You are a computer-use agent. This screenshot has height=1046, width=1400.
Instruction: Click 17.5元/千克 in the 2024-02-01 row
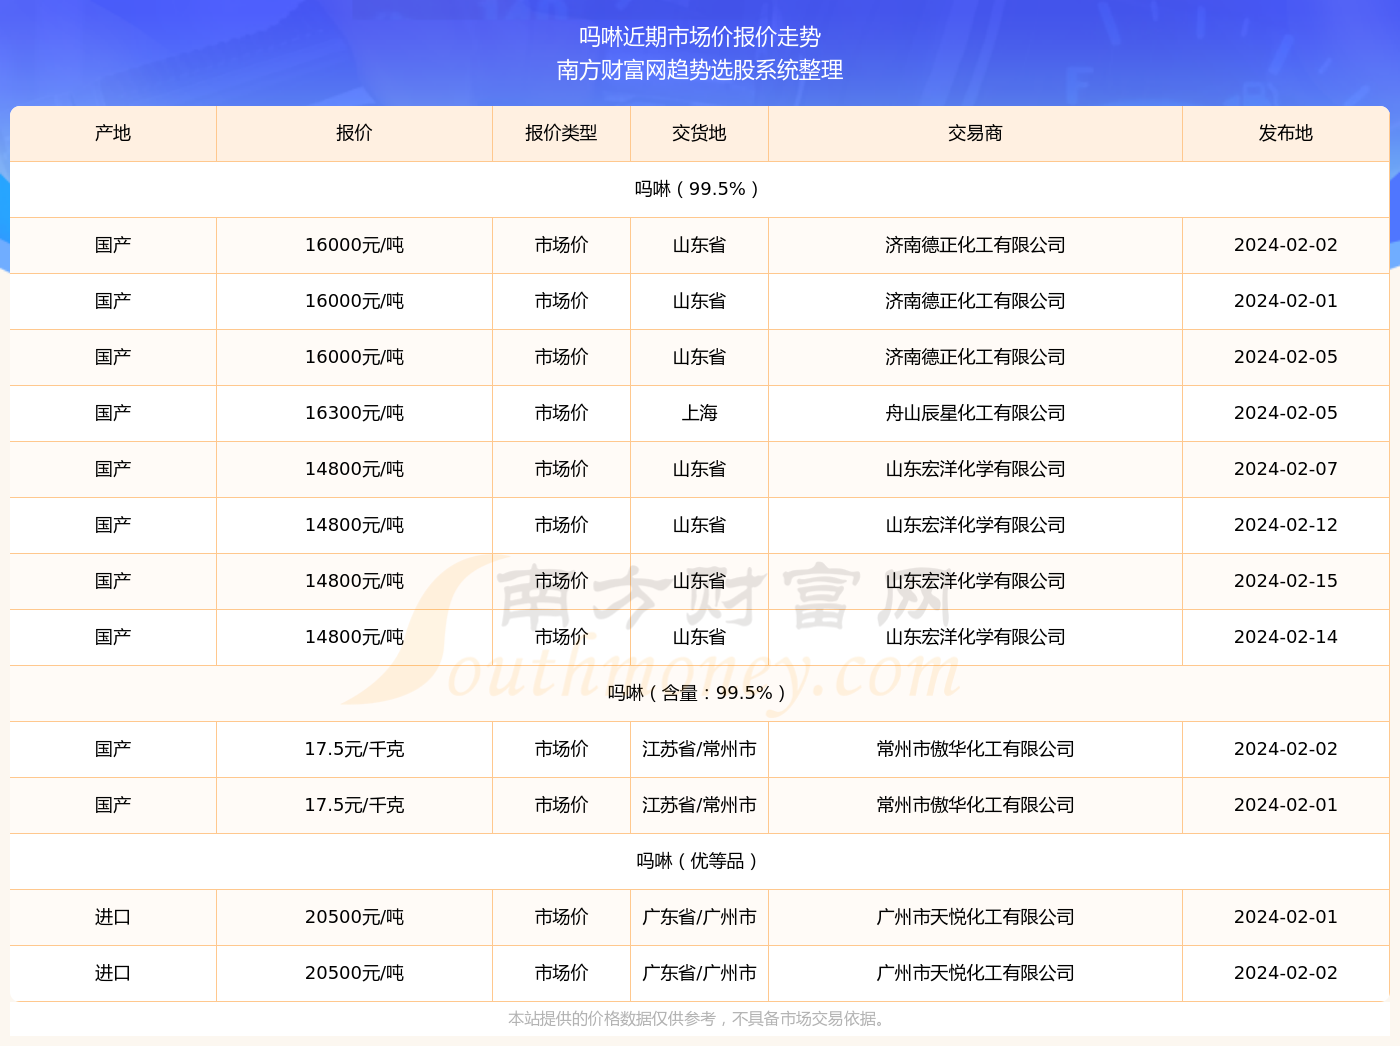coord(354,805)
